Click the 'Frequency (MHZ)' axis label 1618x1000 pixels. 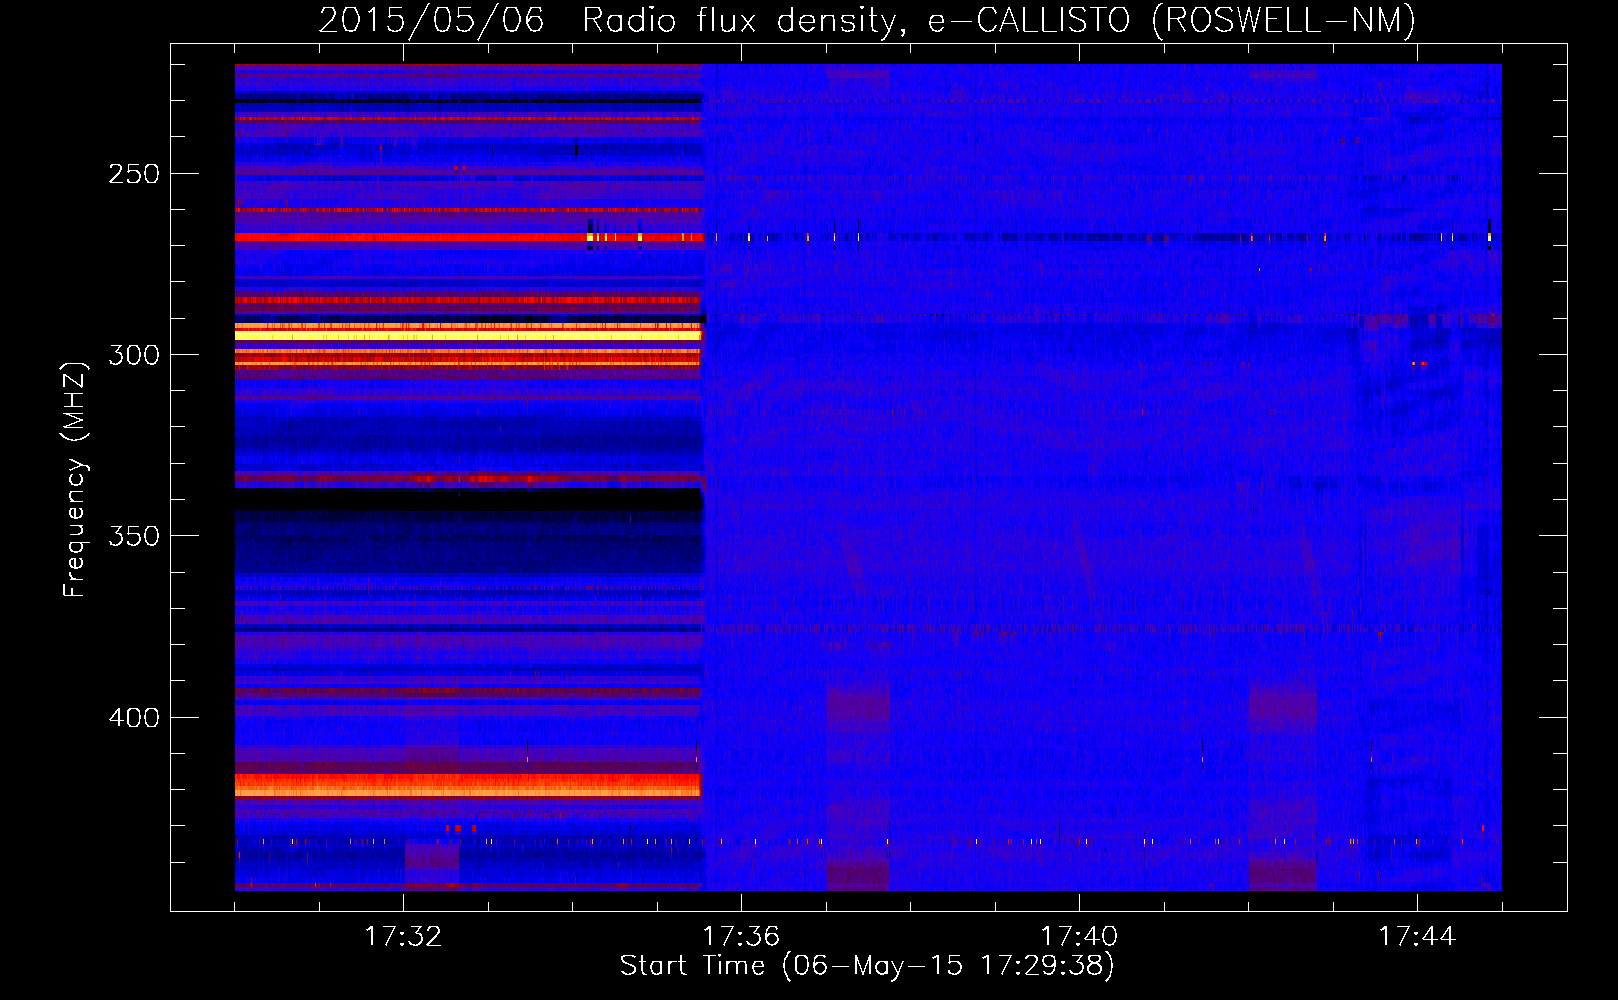click(x=75, y=479)
